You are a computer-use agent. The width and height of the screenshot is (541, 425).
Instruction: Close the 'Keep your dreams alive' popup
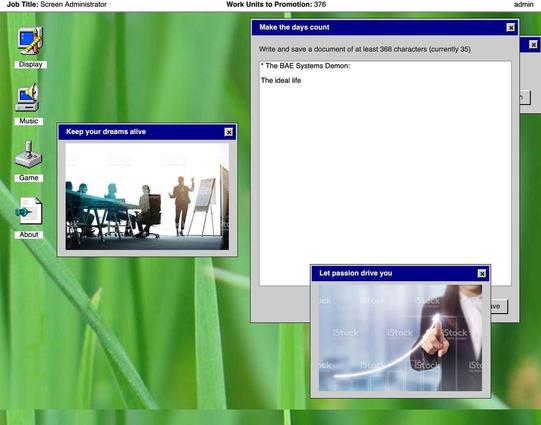click(x=228, y=132)
